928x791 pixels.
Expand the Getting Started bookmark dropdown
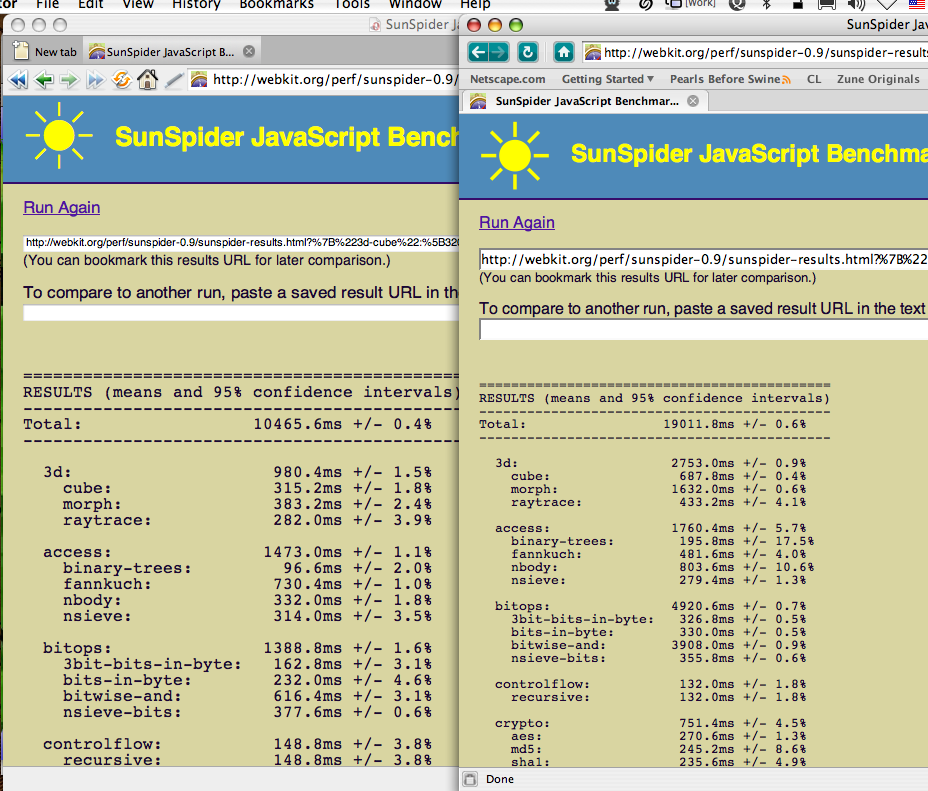pos(650,79)
